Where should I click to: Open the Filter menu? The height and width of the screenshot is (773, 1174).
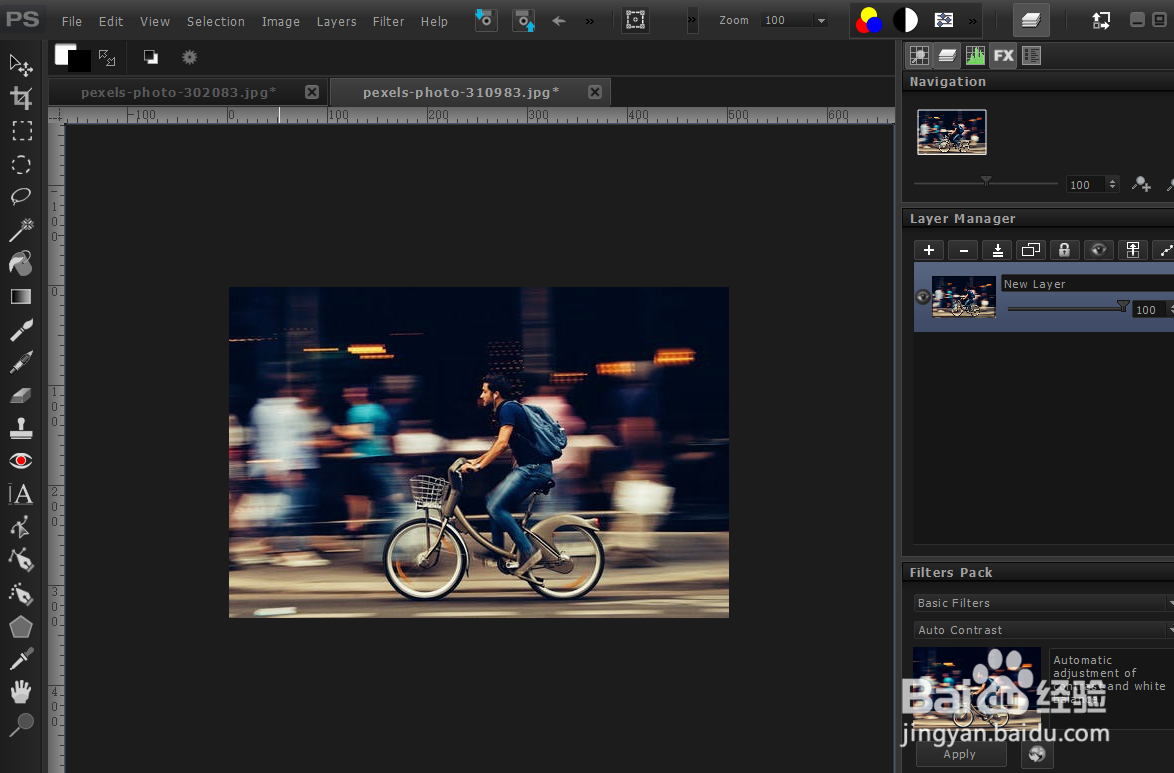coord(389,22)
